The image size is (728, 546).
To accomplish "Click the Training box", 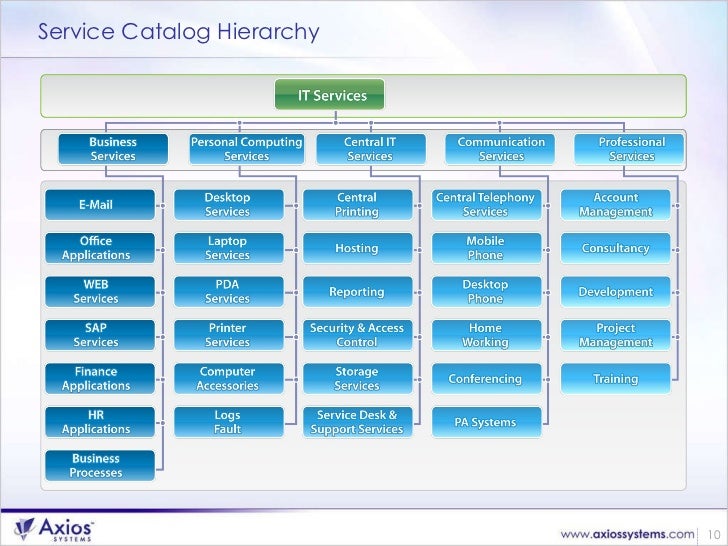I will point(616,379).
